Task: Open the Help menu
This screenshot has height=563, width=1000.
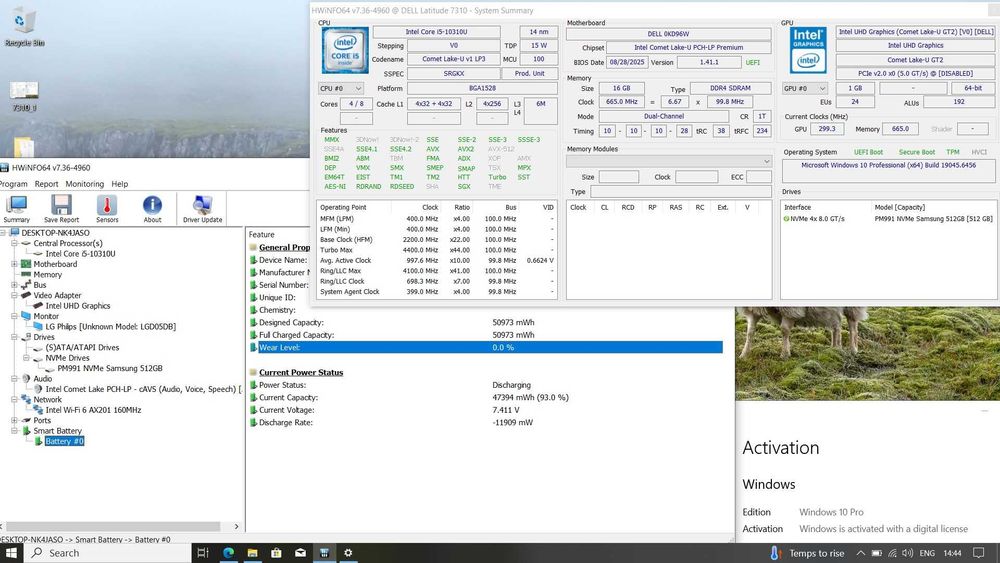Action: pyautogui.click(x=120, y=184)
